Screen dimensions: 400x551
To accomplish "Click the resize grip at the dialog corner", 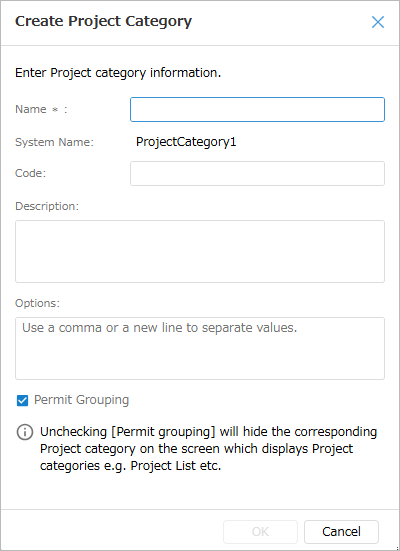I will point(397,548).
